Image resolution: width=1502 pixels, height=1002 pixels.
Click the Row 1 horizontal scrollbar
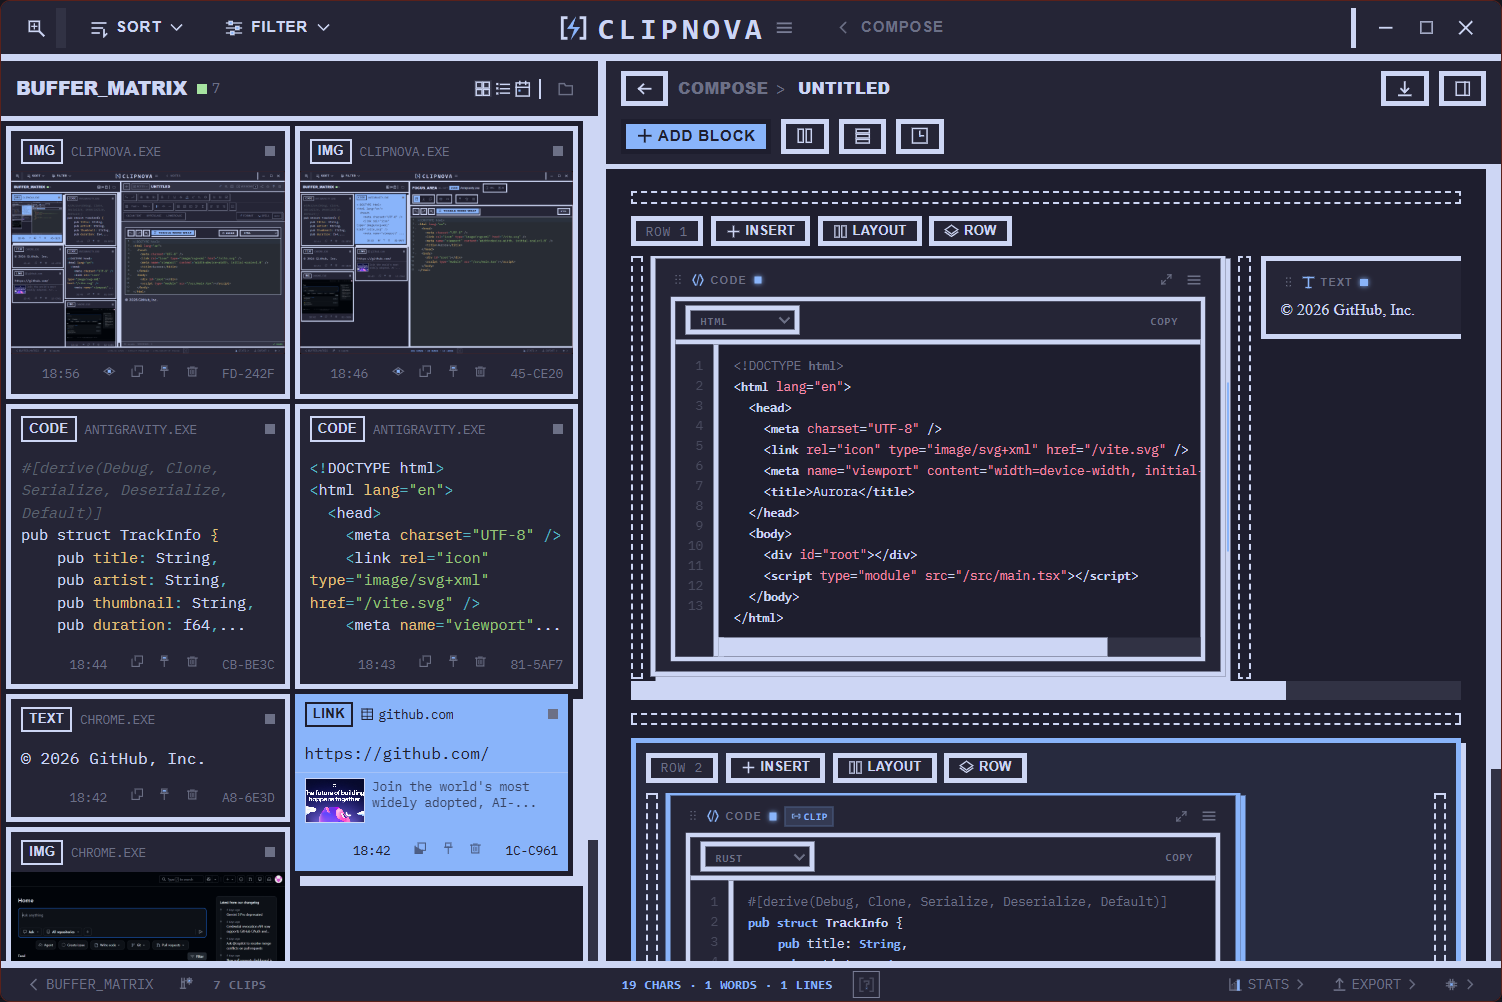(x=958, y=690)
